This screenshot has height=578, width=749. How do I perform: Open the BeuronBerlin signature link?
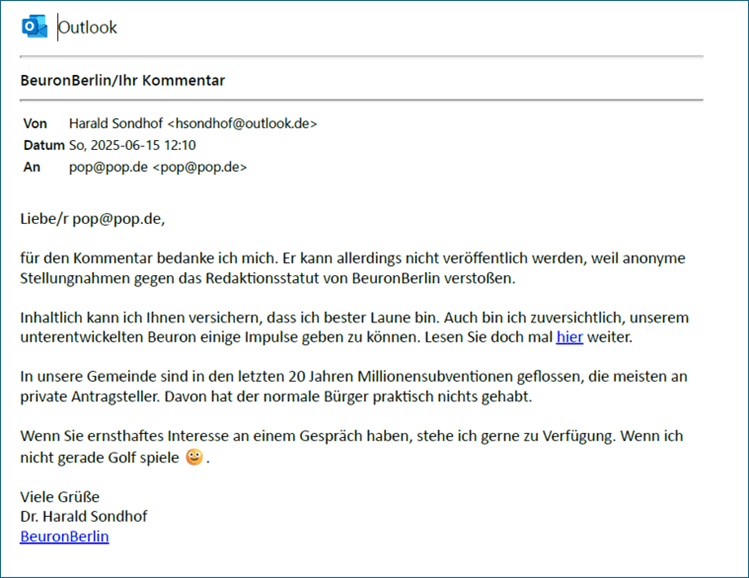tap(64, 536)
